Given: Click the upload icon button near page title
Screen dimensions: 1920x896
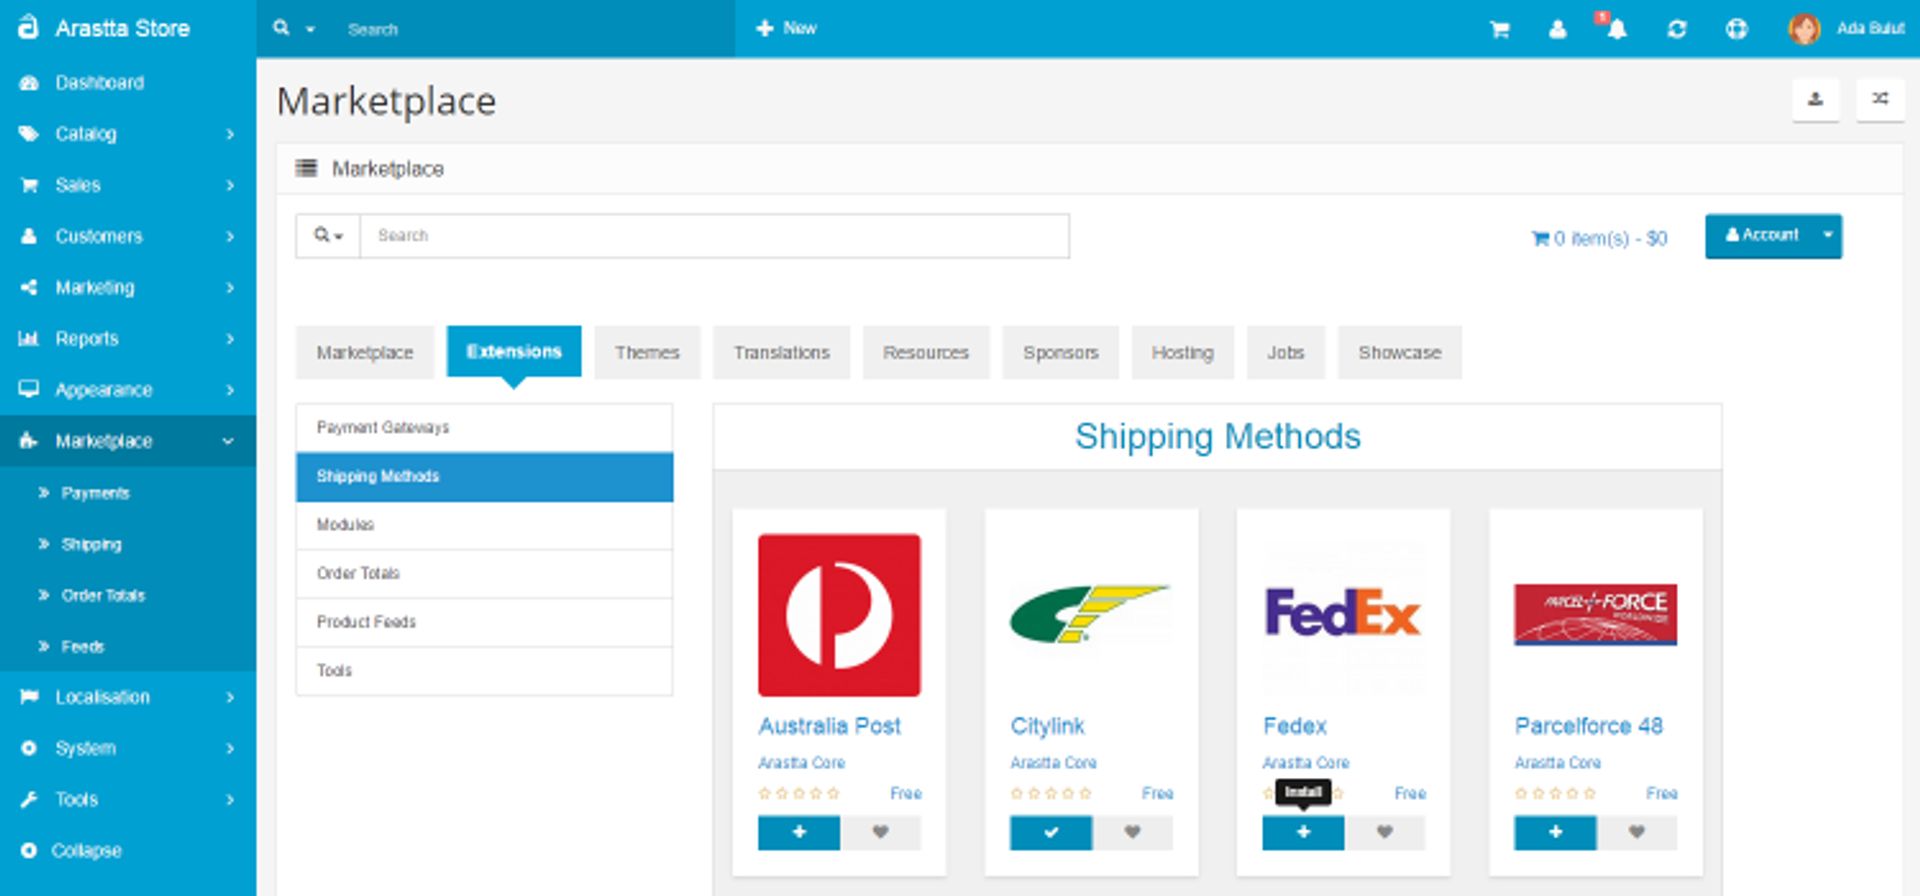Looking at the screenshot, I should tap(1815, 99).
